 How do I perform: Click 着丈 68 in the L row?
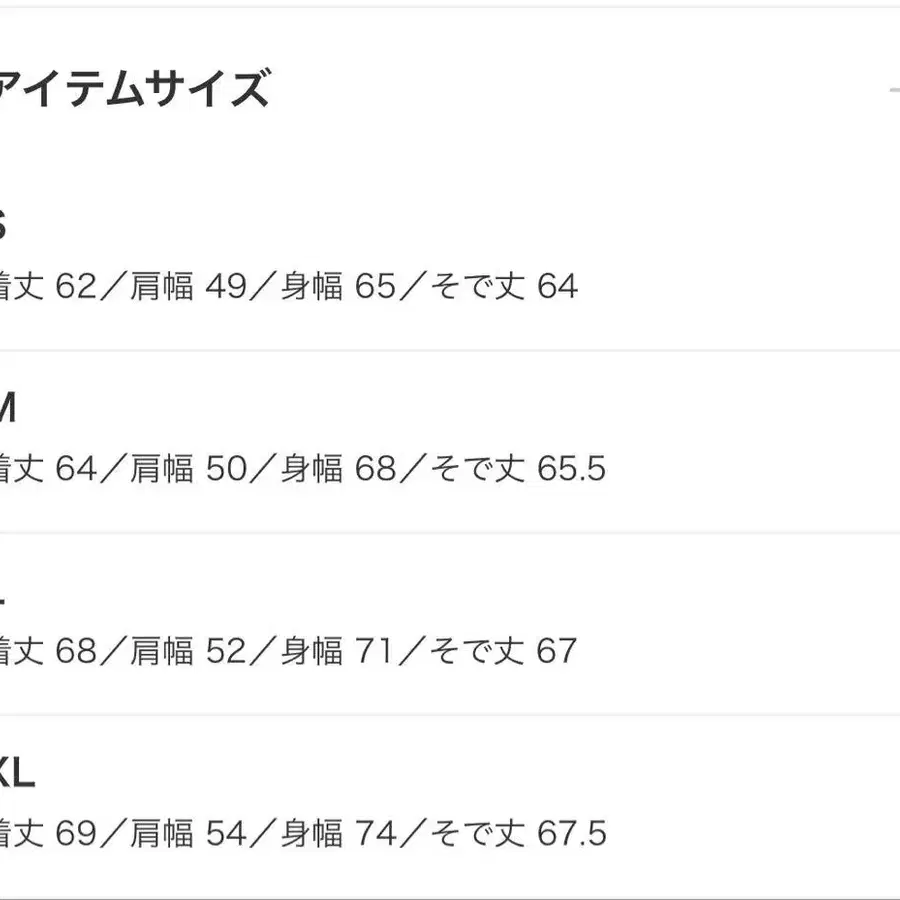(47, 652)
